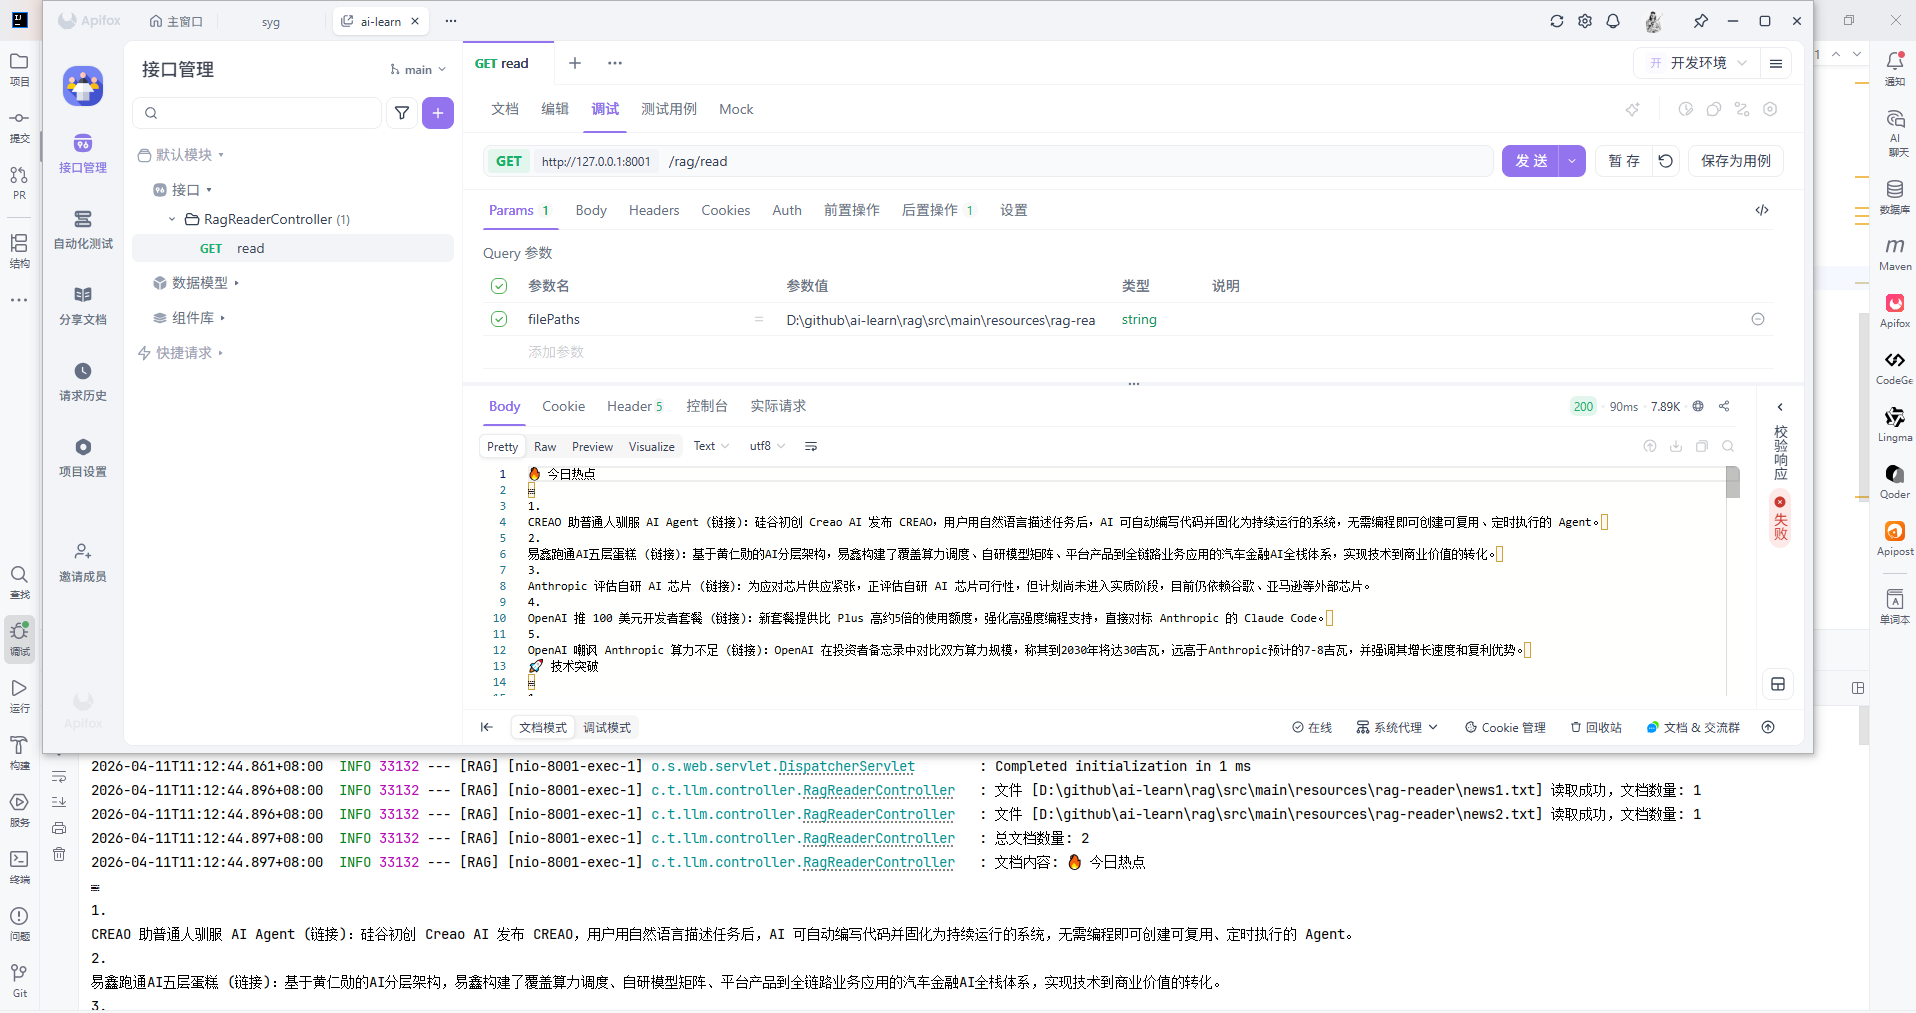Image resolution: width=1916 pixels, height=1013 pixels.
Task: Open 请求历史 in the sidebar
Action: coord(83,381)
